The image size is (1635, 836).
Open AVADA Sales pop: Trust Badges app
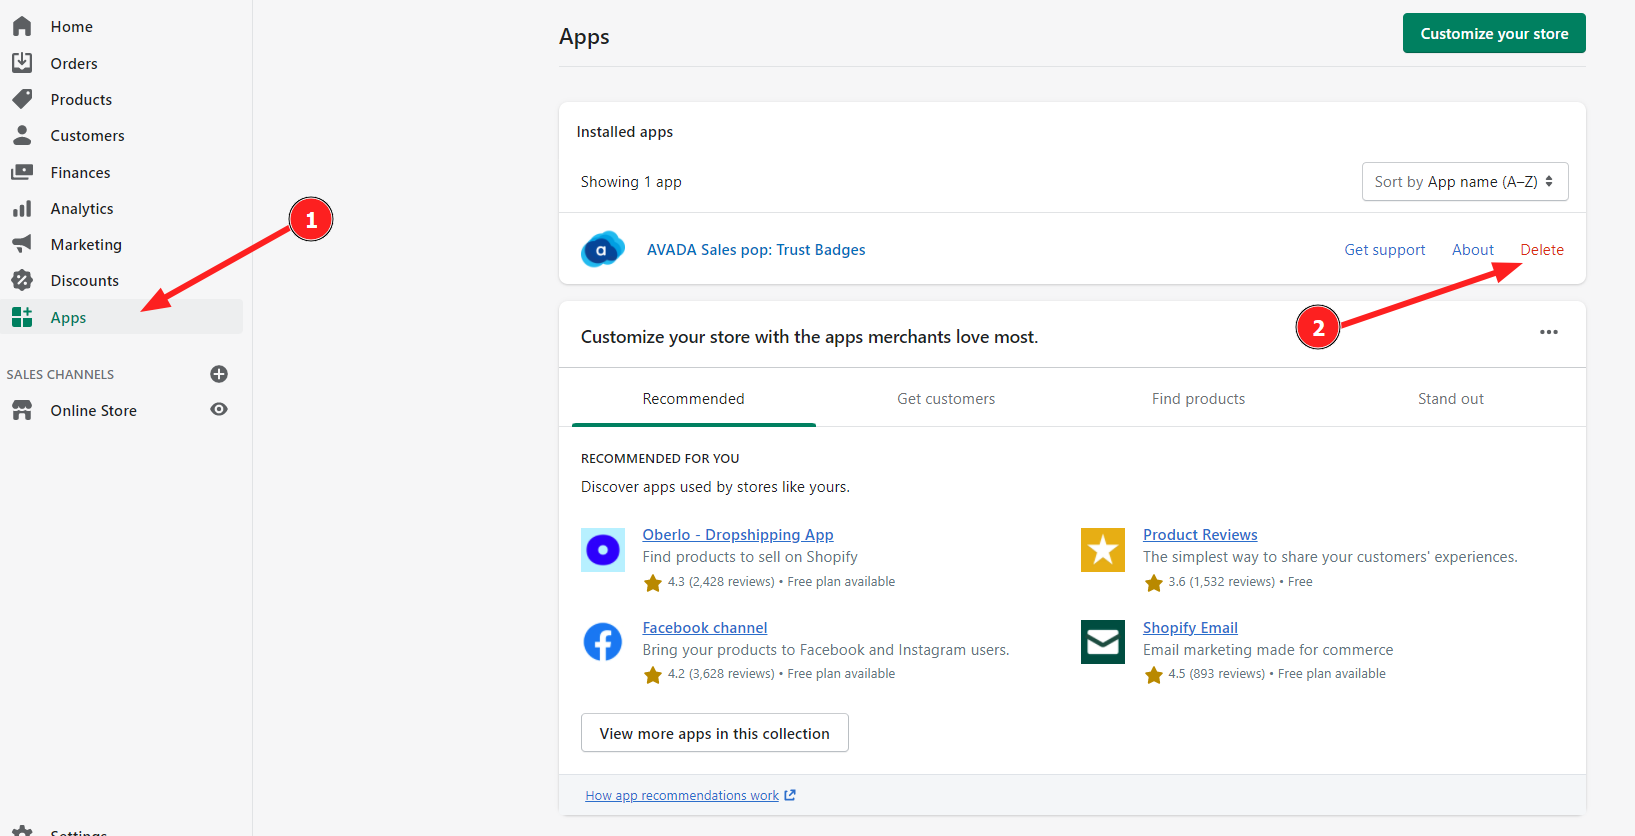coord(756,250)
